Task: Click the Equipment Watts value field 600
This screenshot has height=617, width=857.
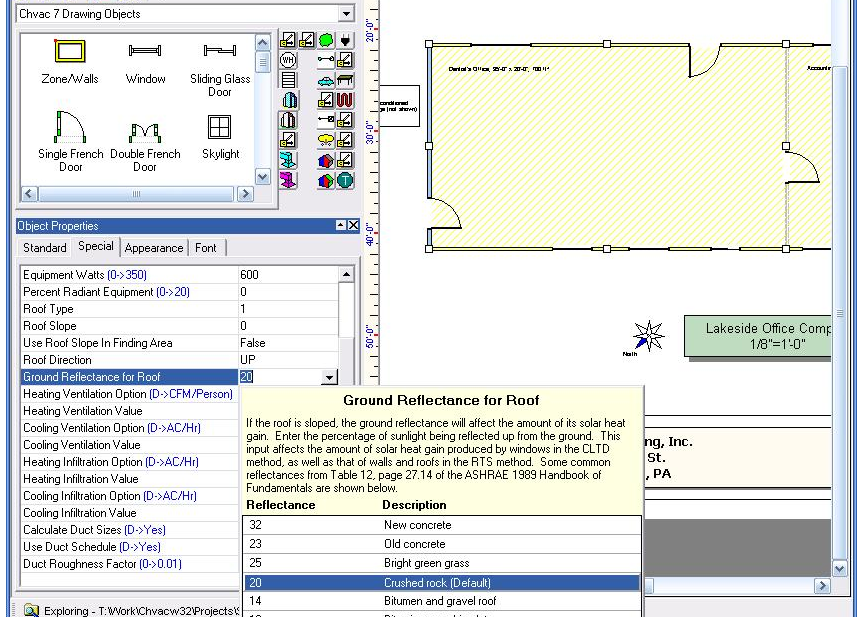Action: click(x=288, y=275)
